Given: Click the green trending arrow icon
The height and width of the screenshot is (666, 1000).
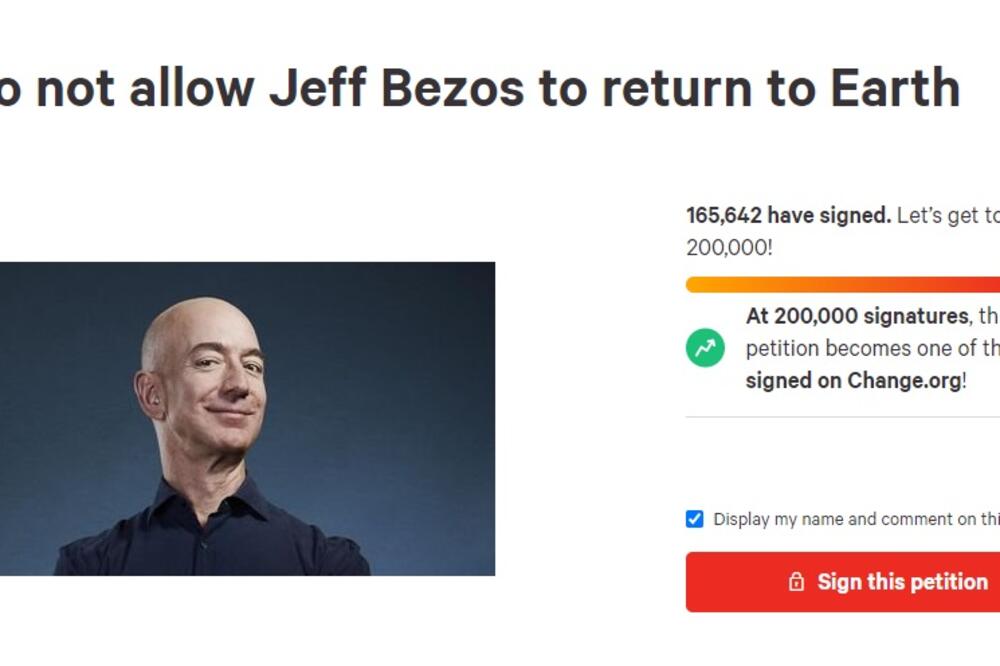Looking at the screenshot, I should pyautogui.click(x=705, y=348).
